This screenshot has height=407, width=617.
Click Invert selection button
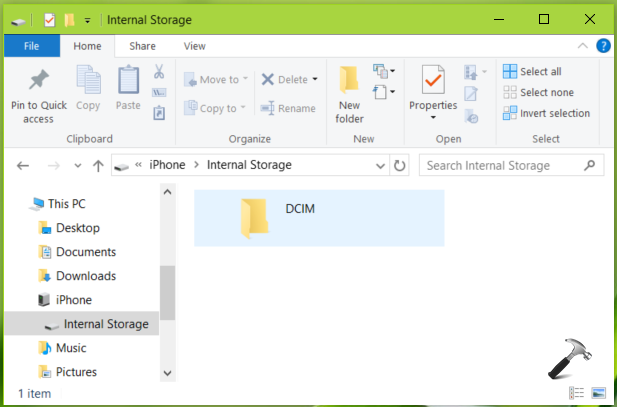[547, 113]
